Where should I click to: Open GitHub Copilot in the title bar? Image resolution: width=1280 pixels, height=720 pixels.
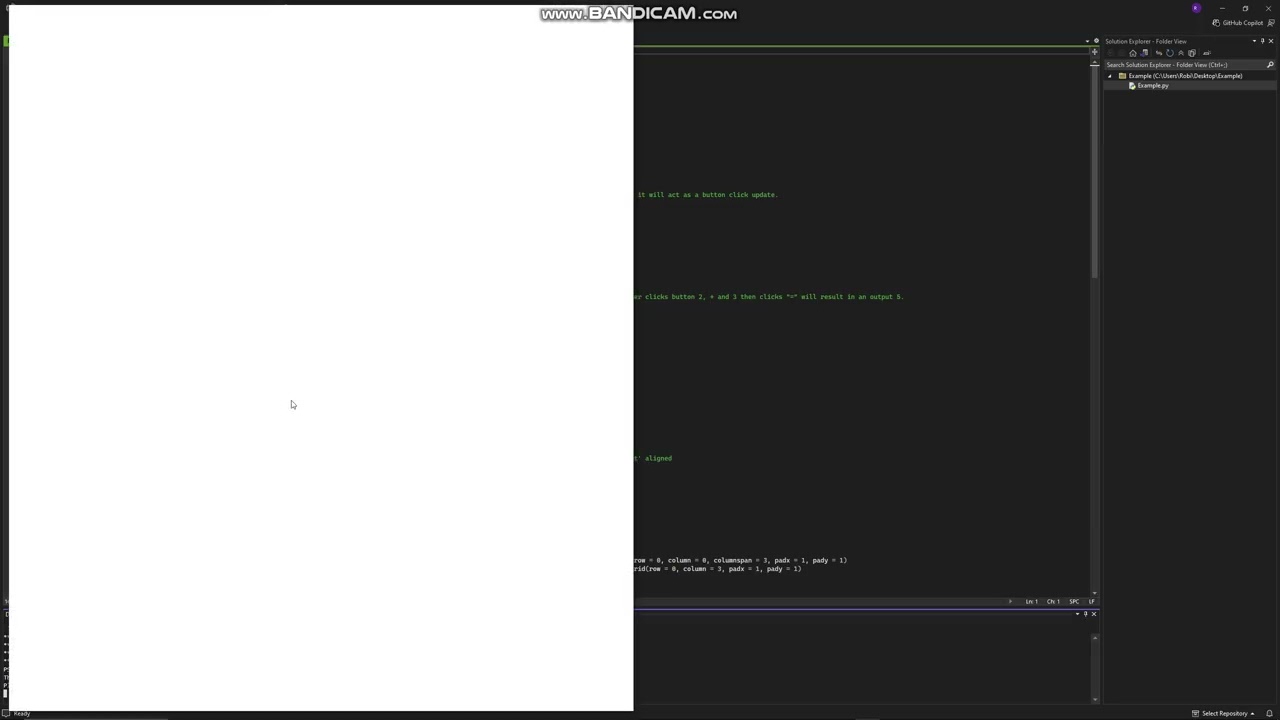(x=1238, y=23)
